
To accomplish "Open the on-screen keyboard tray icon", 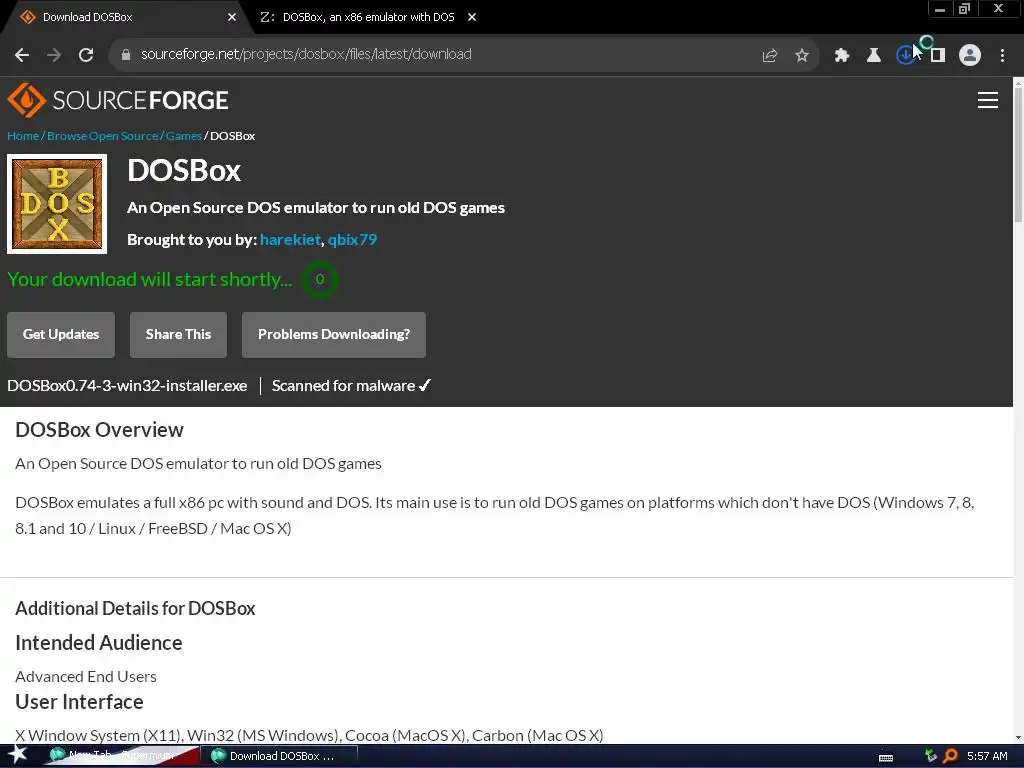I will (x=886, y=757).
